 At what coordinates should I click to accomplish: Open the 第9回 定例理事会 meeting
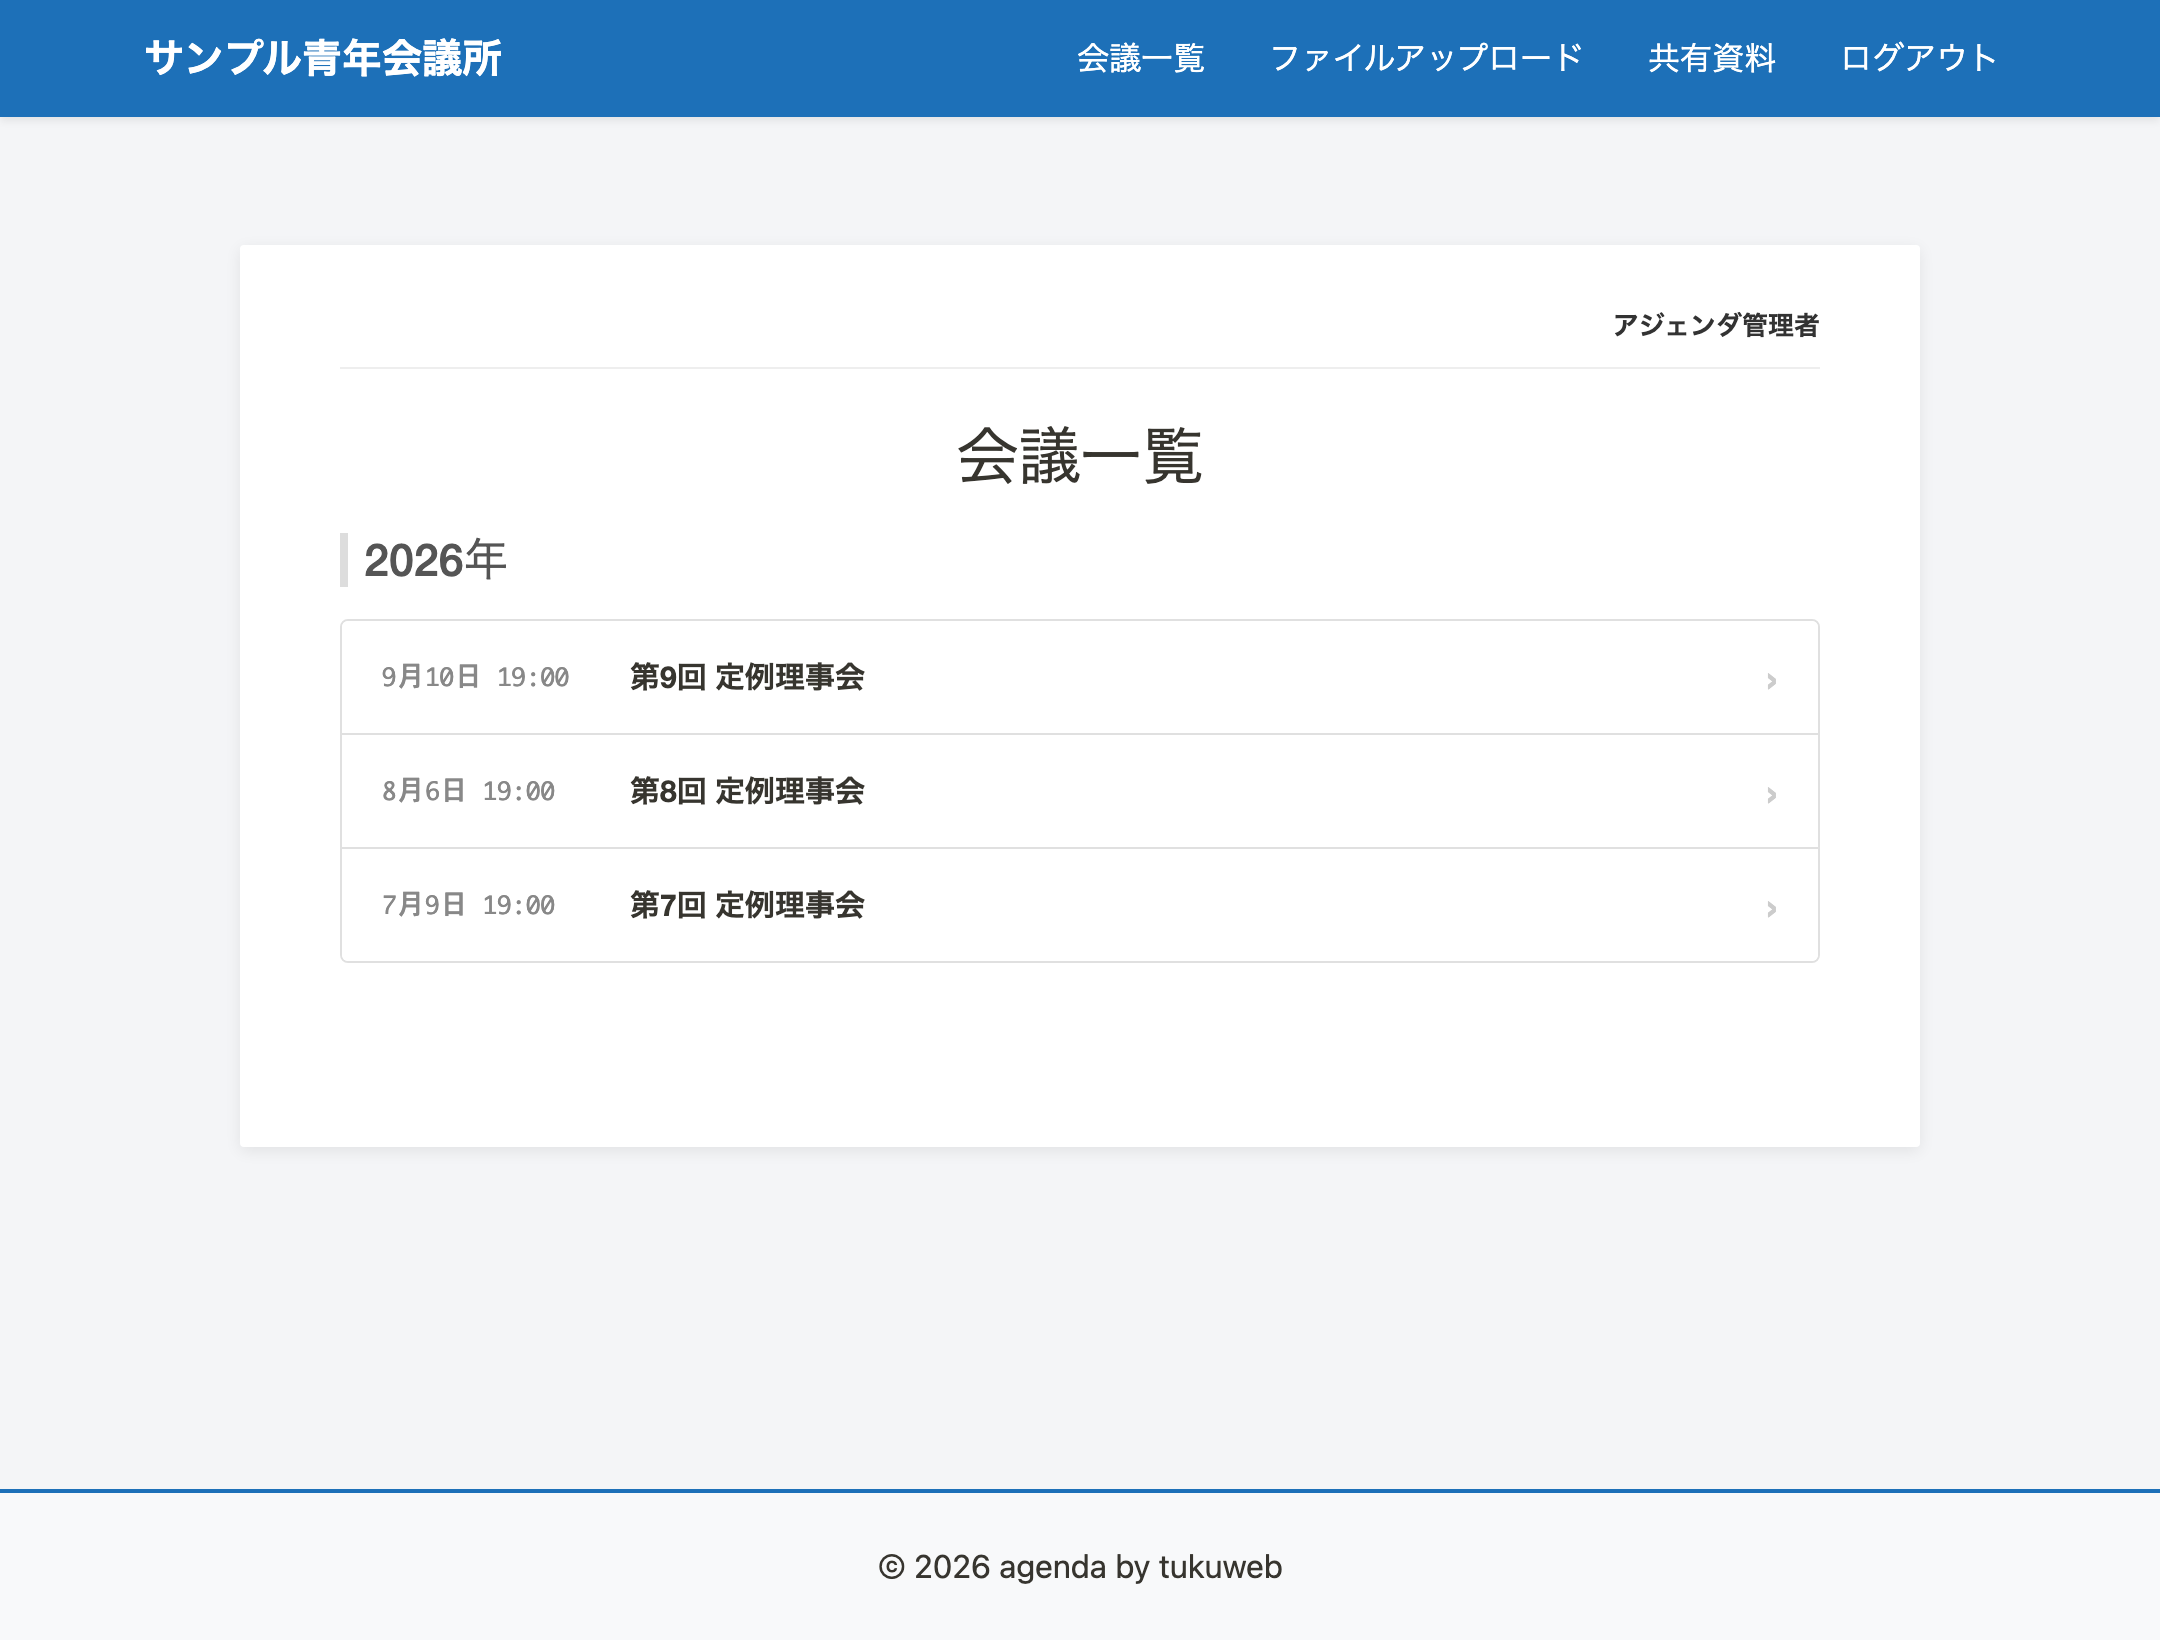(x=1080, y=677)
